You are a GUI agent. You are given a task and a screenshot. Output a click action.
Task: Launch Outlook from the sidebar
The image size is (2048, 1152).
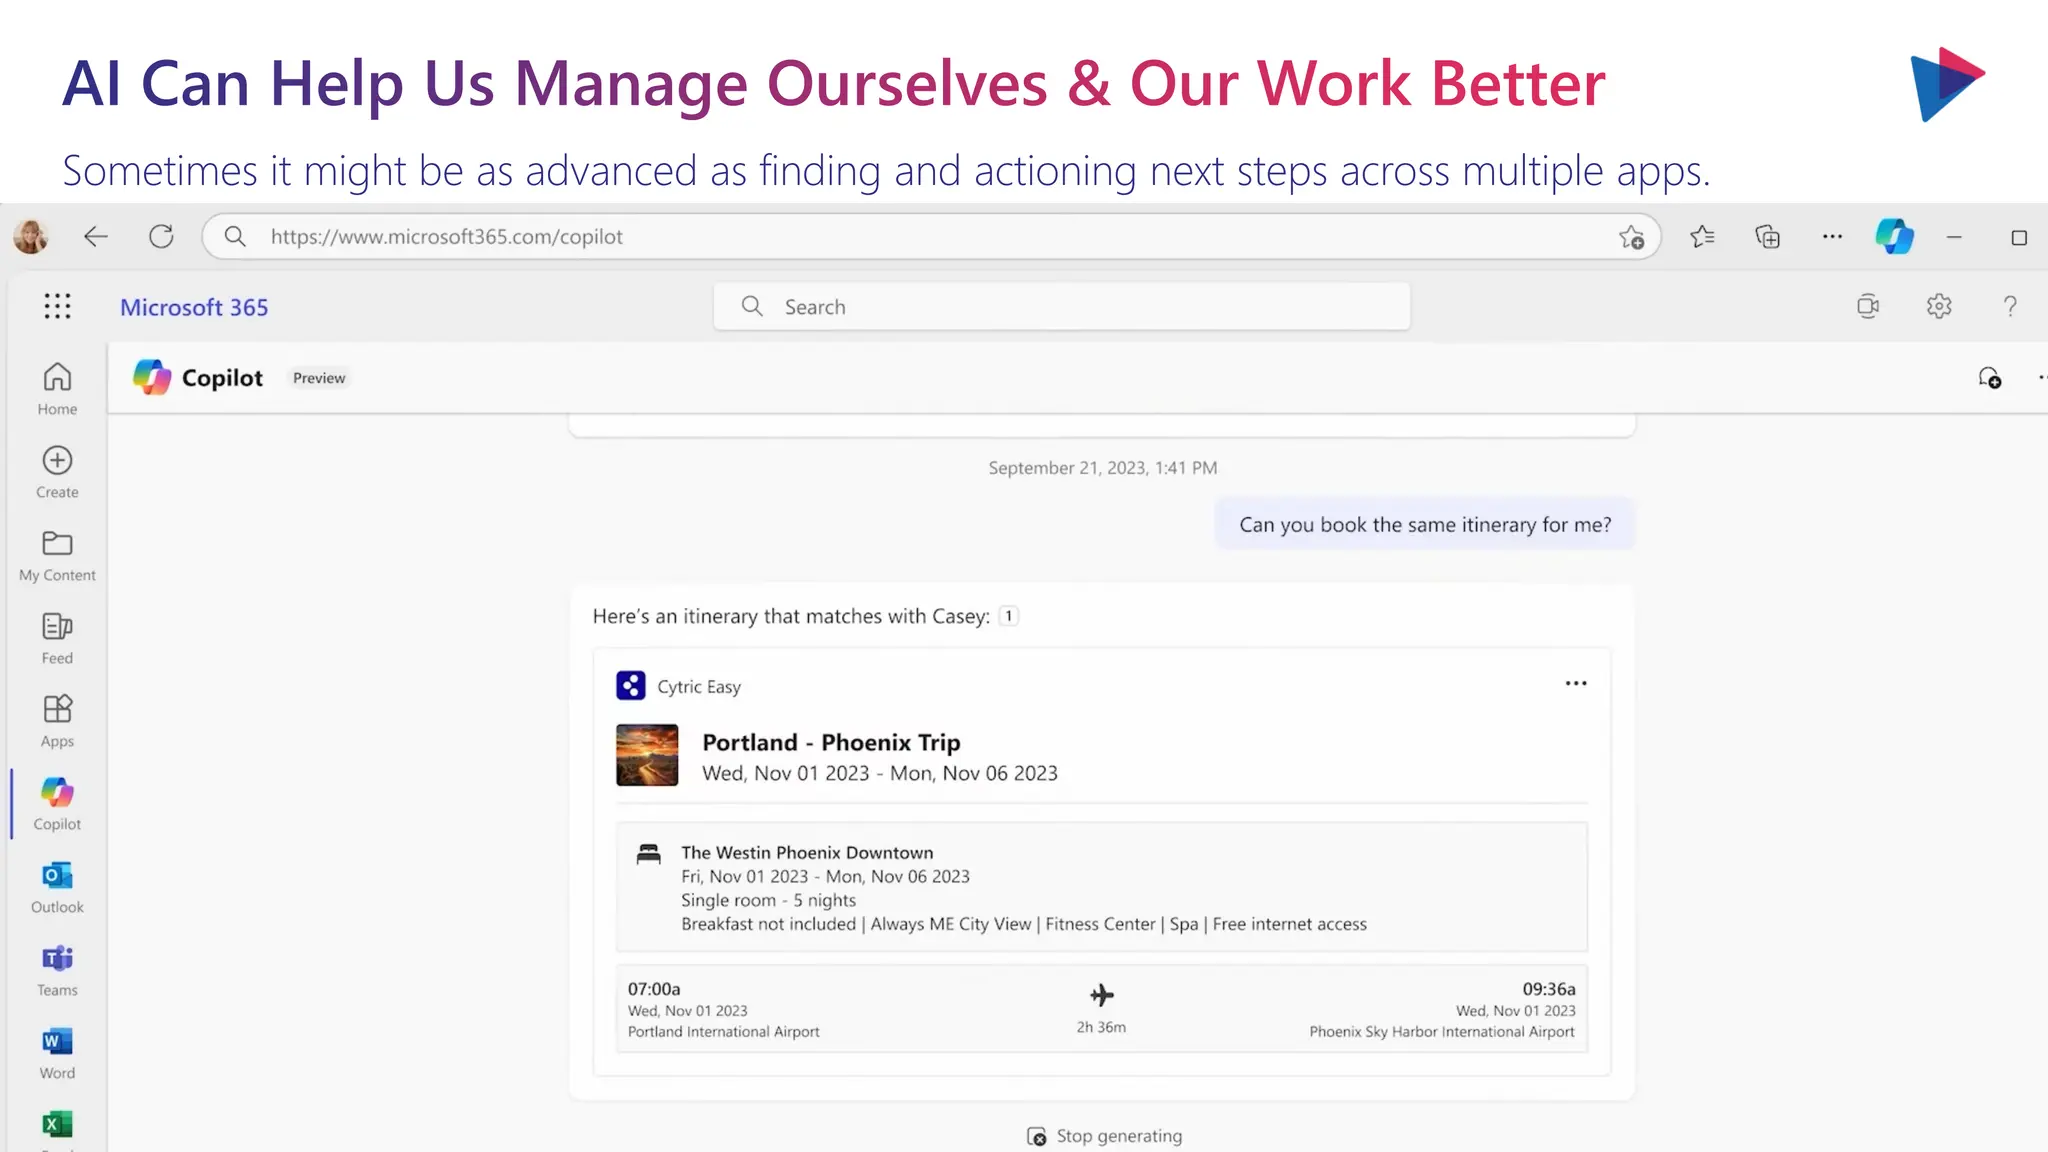(57, 887)
